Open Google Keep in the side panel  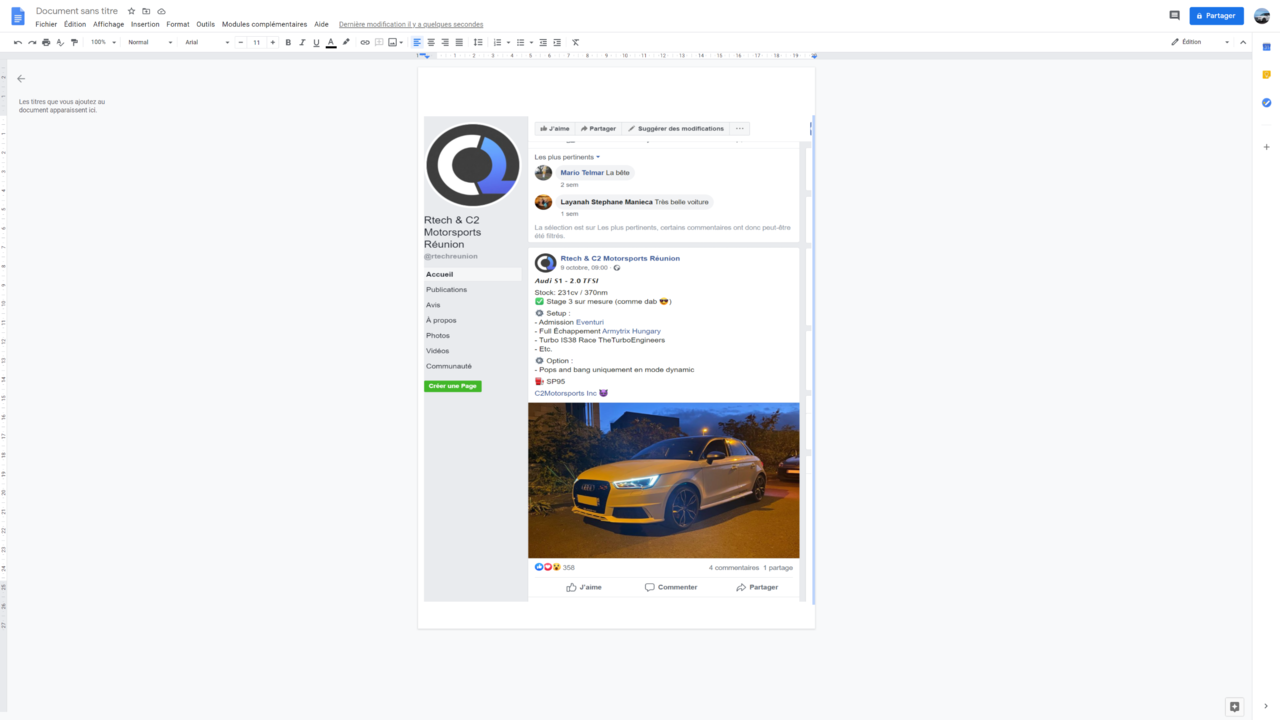[x=1266, y=75]
